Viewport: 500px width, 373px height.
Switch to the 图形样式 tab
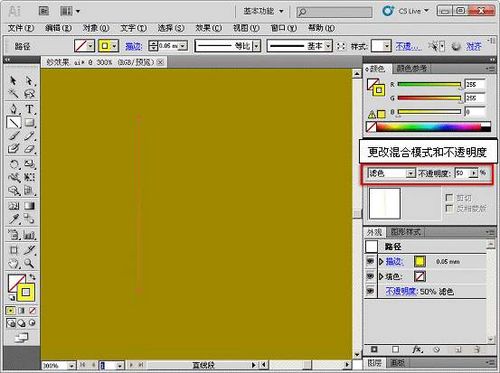click(406, 232)
